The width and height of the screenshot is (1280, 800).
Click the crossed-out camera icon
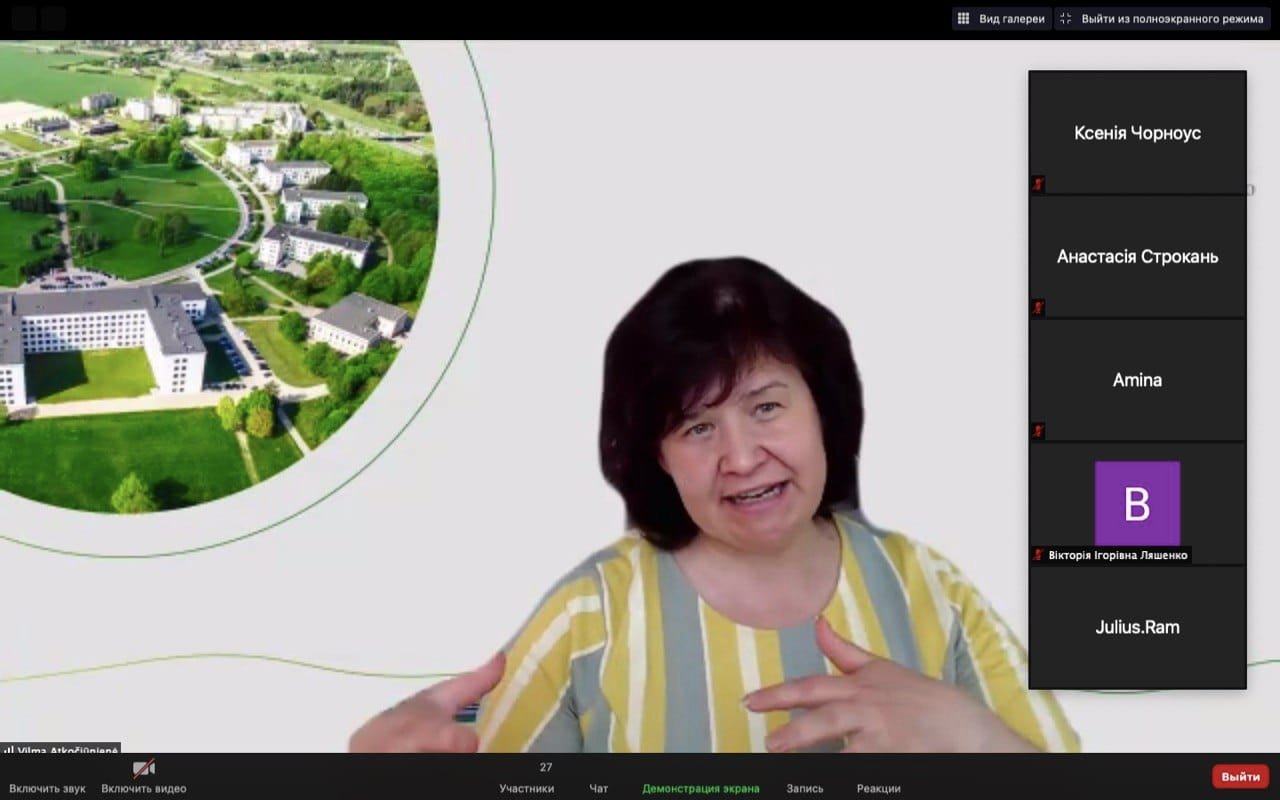pyautogui.click(x=144, y=768)
